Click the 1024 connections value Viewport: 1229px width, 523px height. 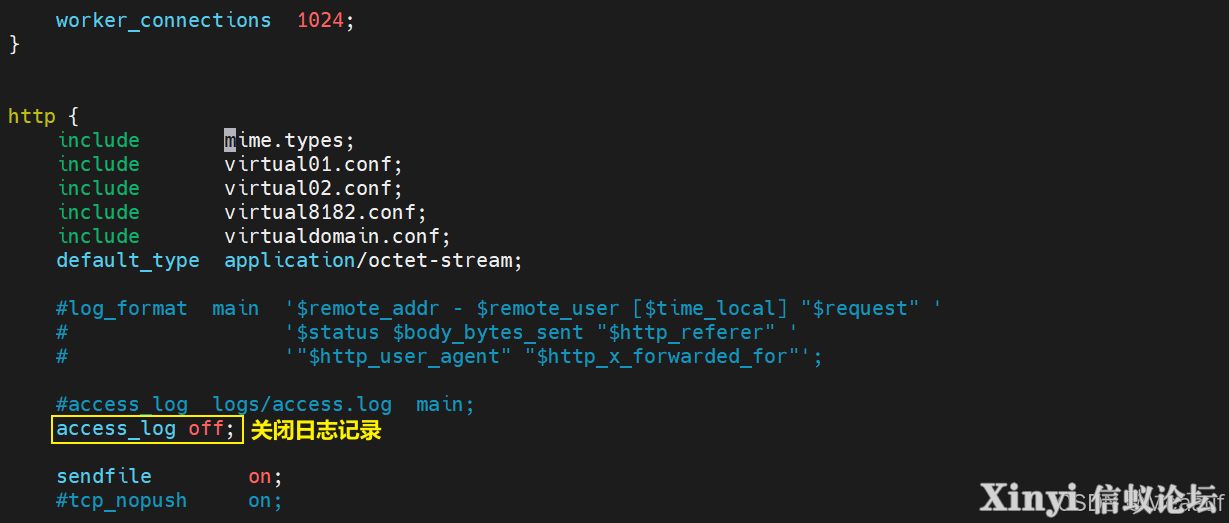tap(321, 20)
